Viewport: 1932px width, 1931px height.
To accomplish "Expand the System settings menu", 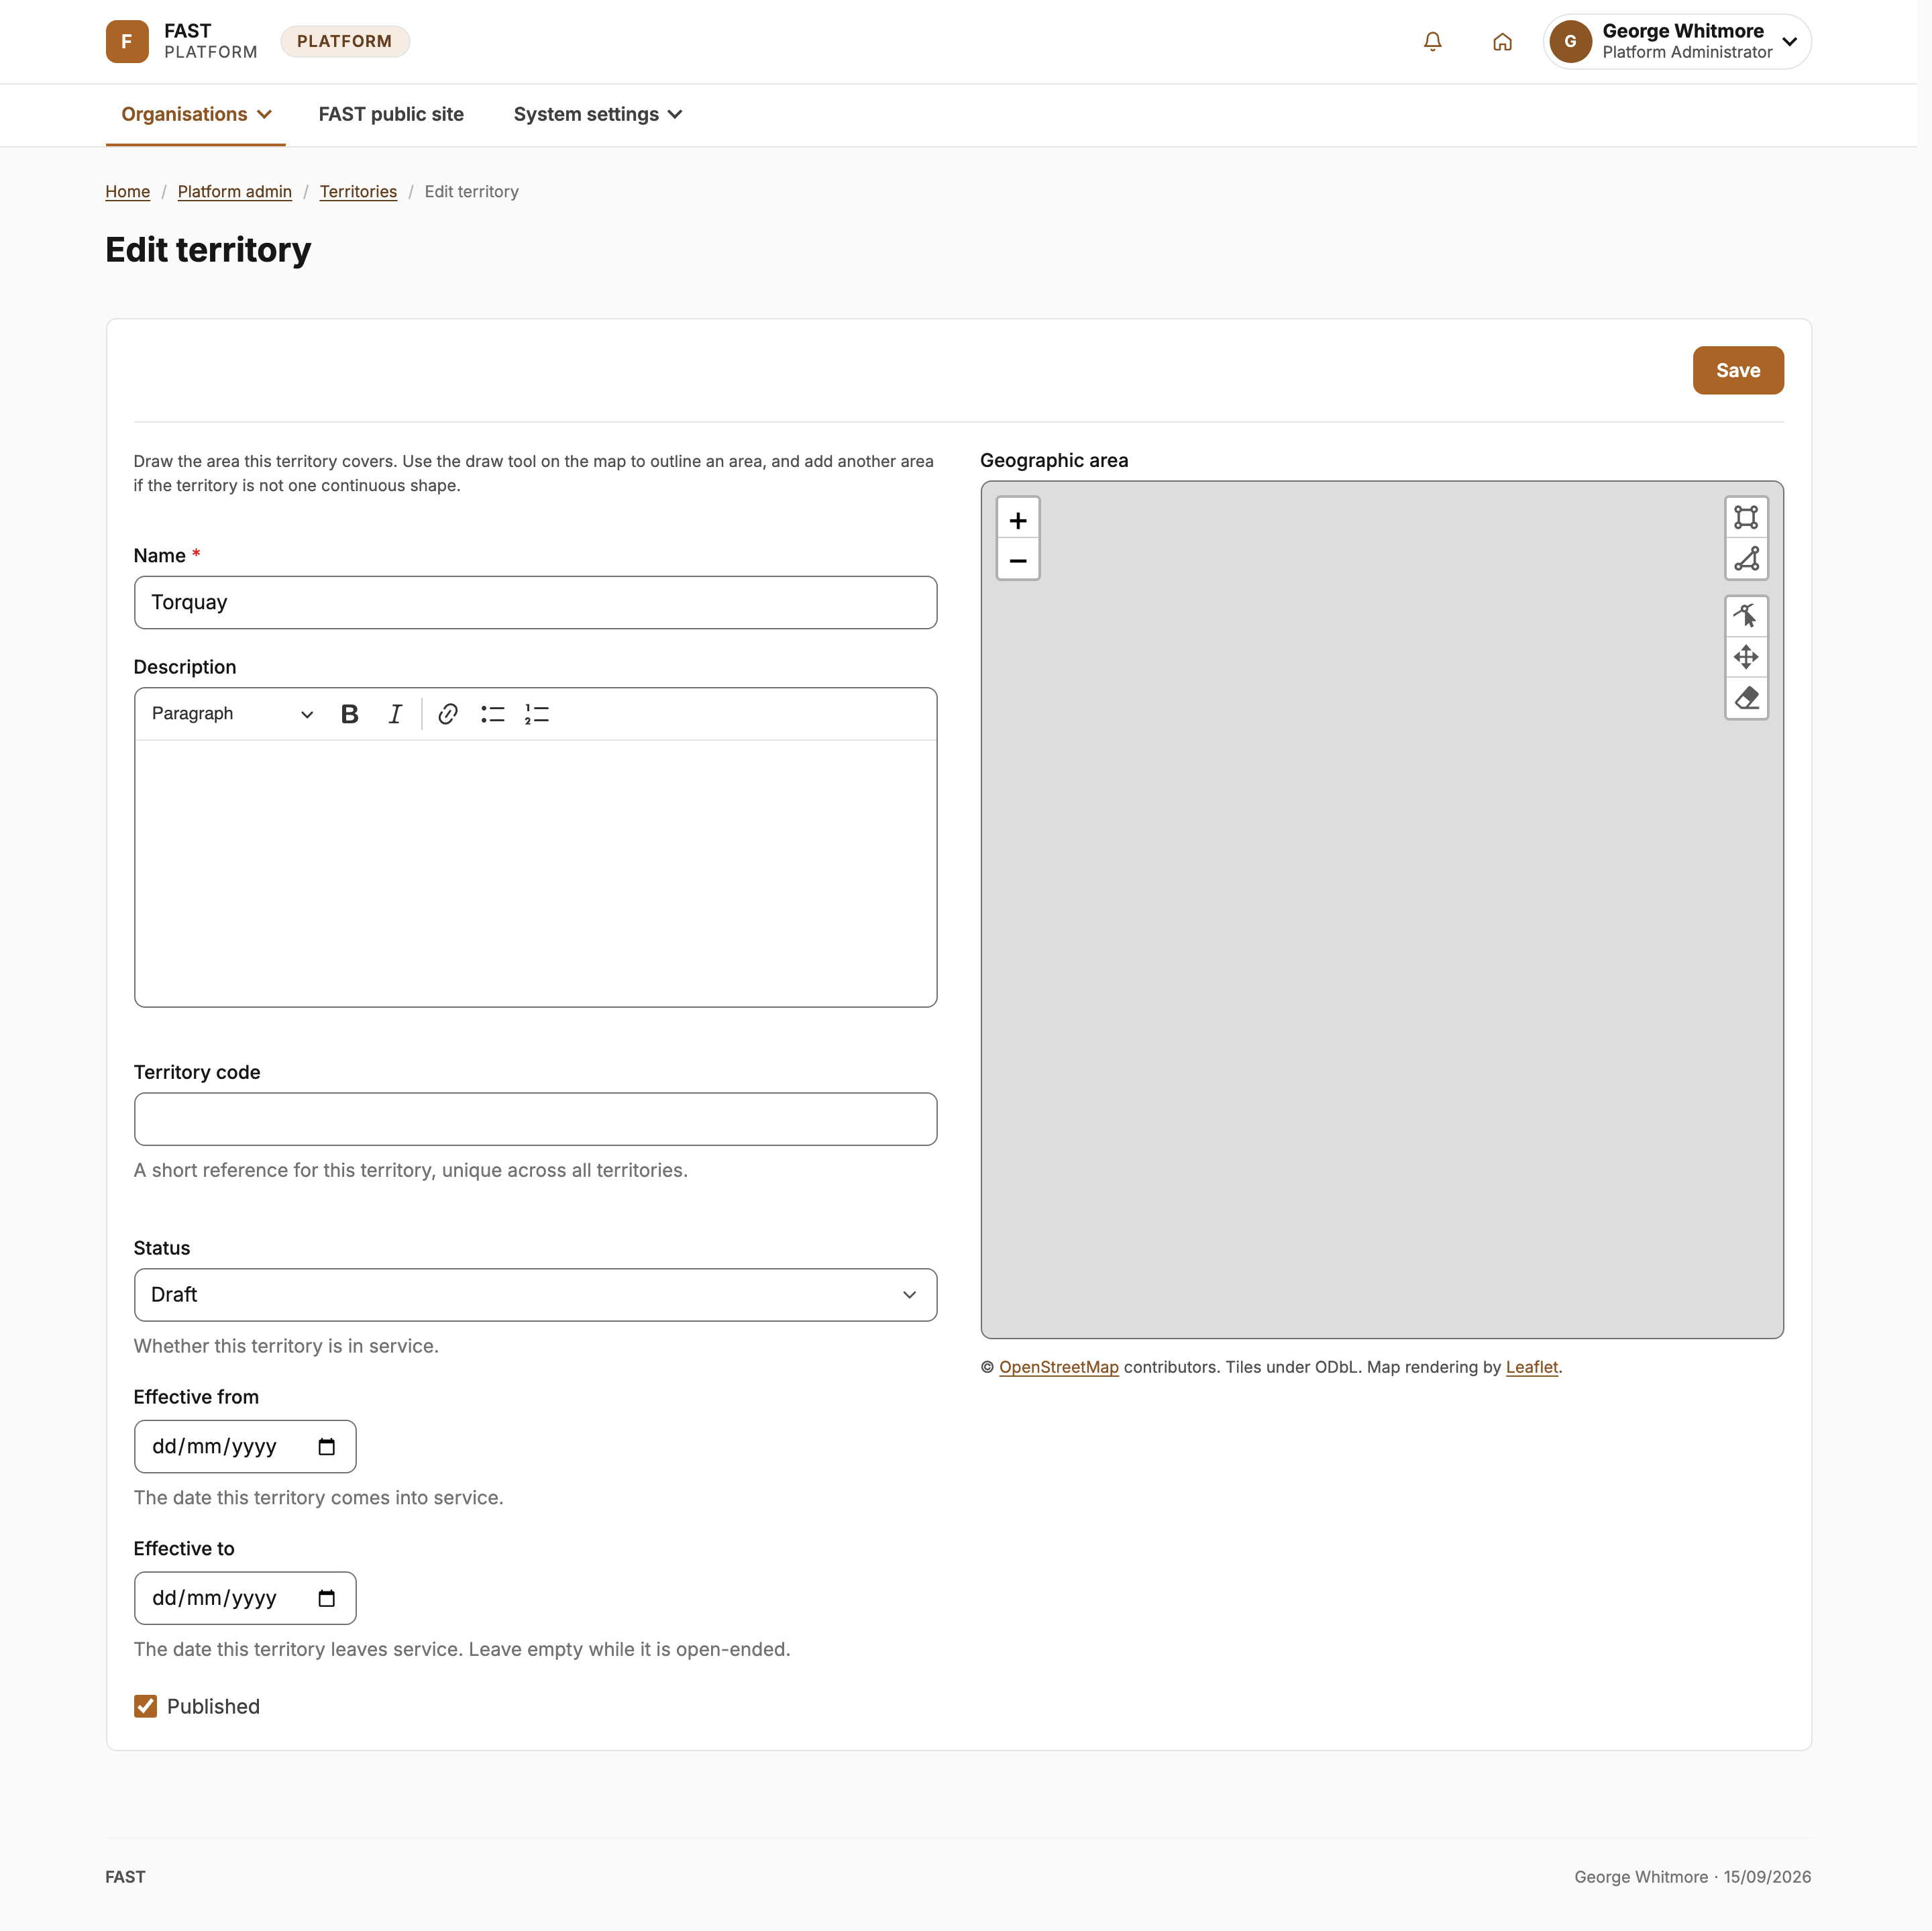I will click(x=598, y=114).
